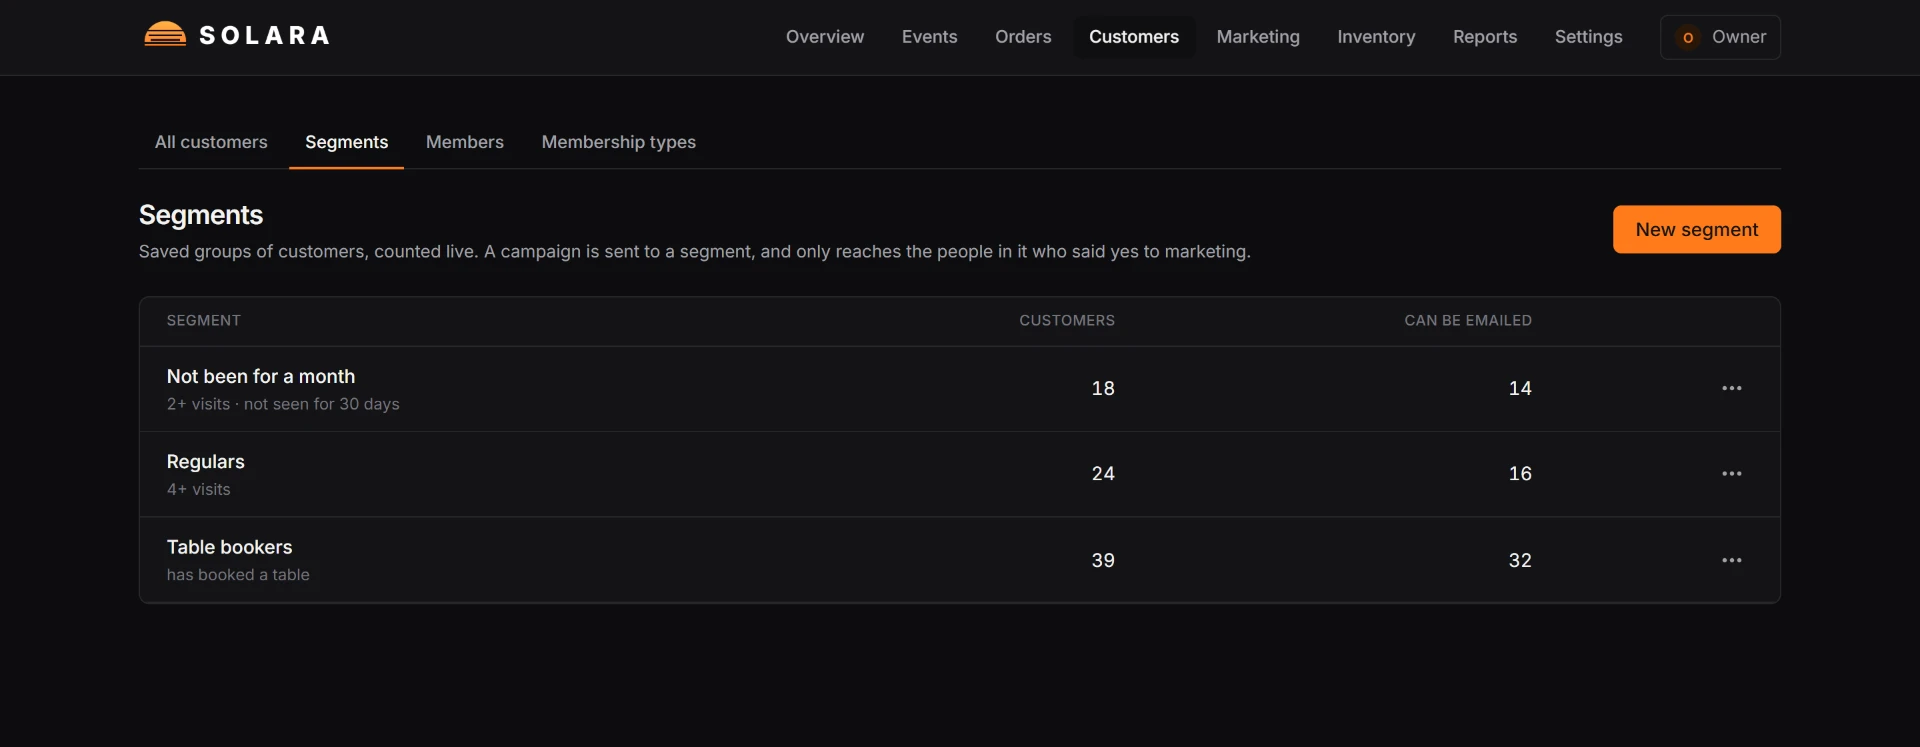
Task: Navigate to Inventory
Action: click(1376, 37)
